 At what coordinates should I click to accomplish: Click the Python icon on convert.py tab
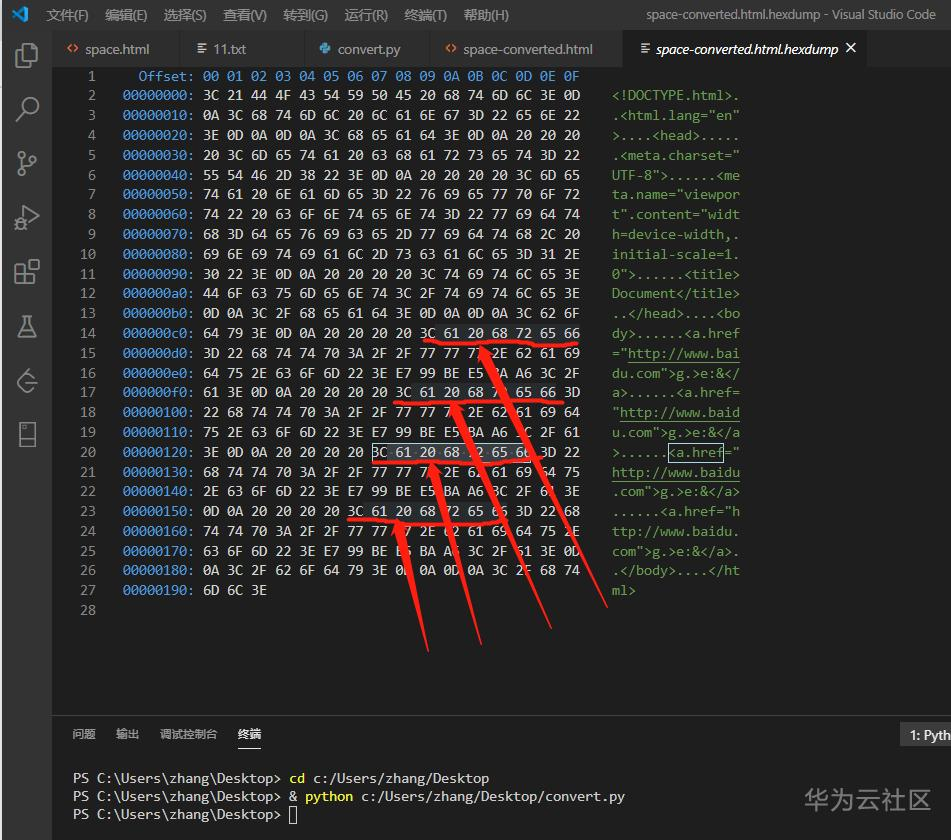point(325,49)
